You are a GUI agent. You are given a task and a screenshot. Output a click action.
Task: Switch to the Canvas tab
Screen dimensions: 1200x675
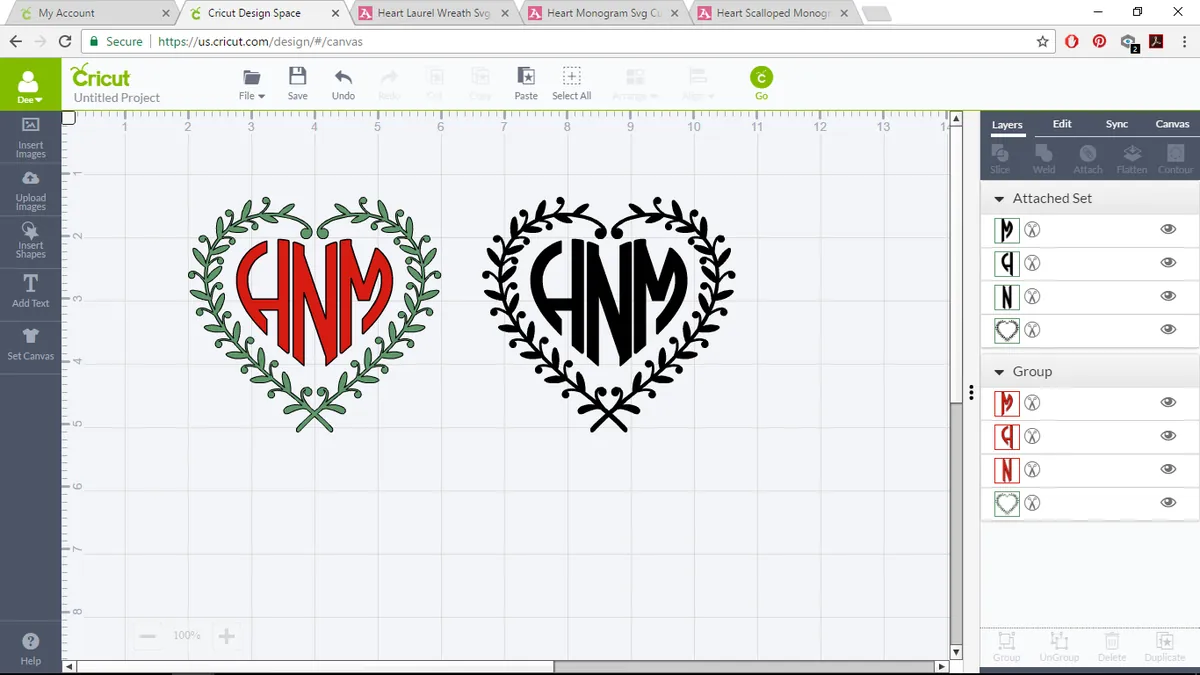click(1173, 124)
